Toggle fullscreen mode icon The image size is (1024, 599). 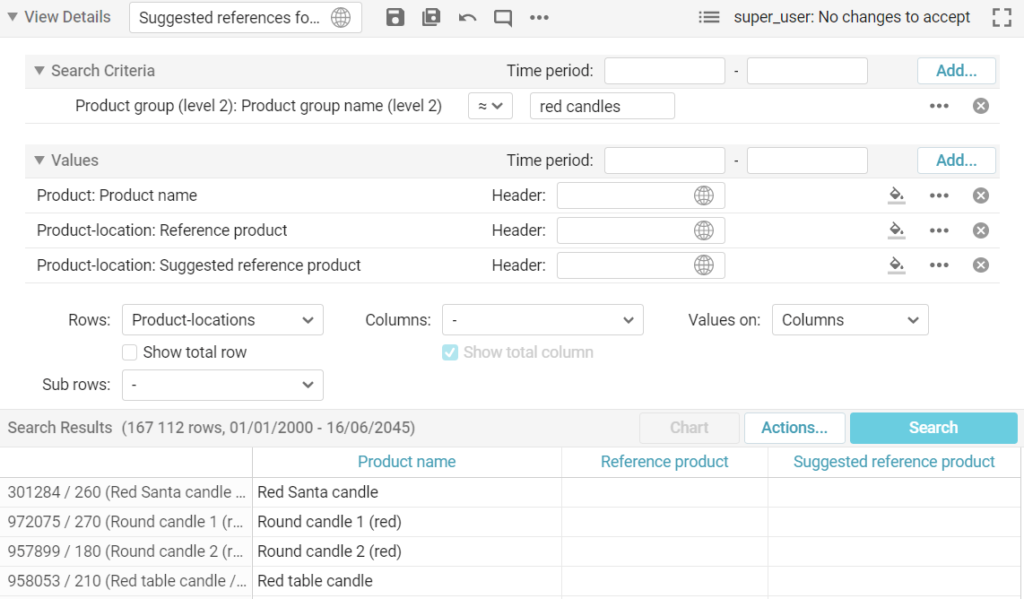[1000, 17]
